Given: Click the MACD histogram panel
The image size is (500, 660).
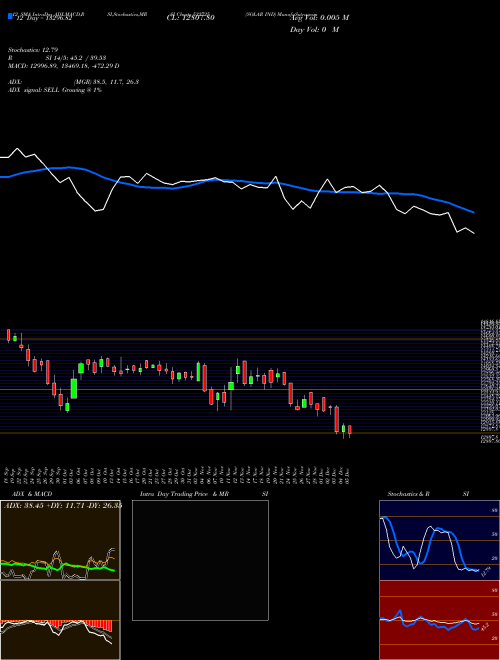Looking at the screenshot, I should pos(60,620).
